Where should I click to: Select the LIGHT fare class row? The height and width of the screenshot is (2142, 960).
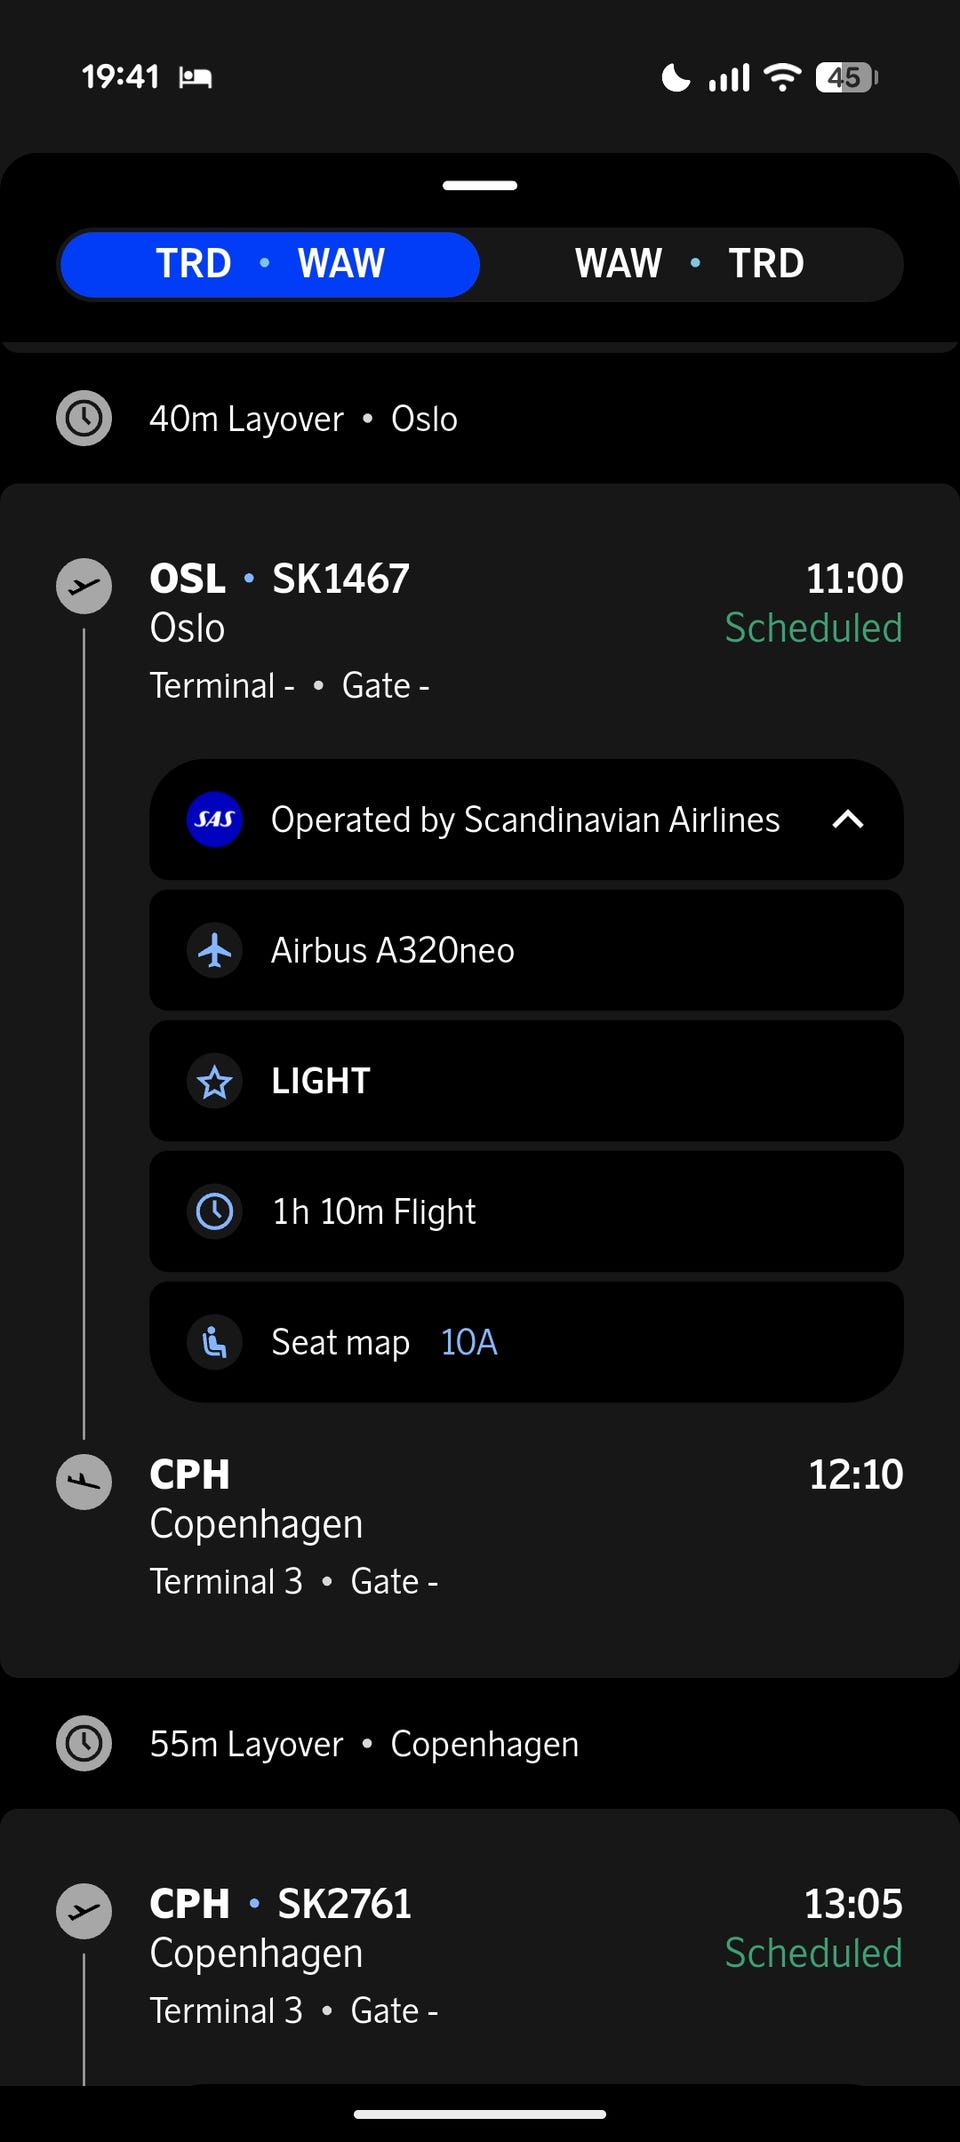(526, 1081)
